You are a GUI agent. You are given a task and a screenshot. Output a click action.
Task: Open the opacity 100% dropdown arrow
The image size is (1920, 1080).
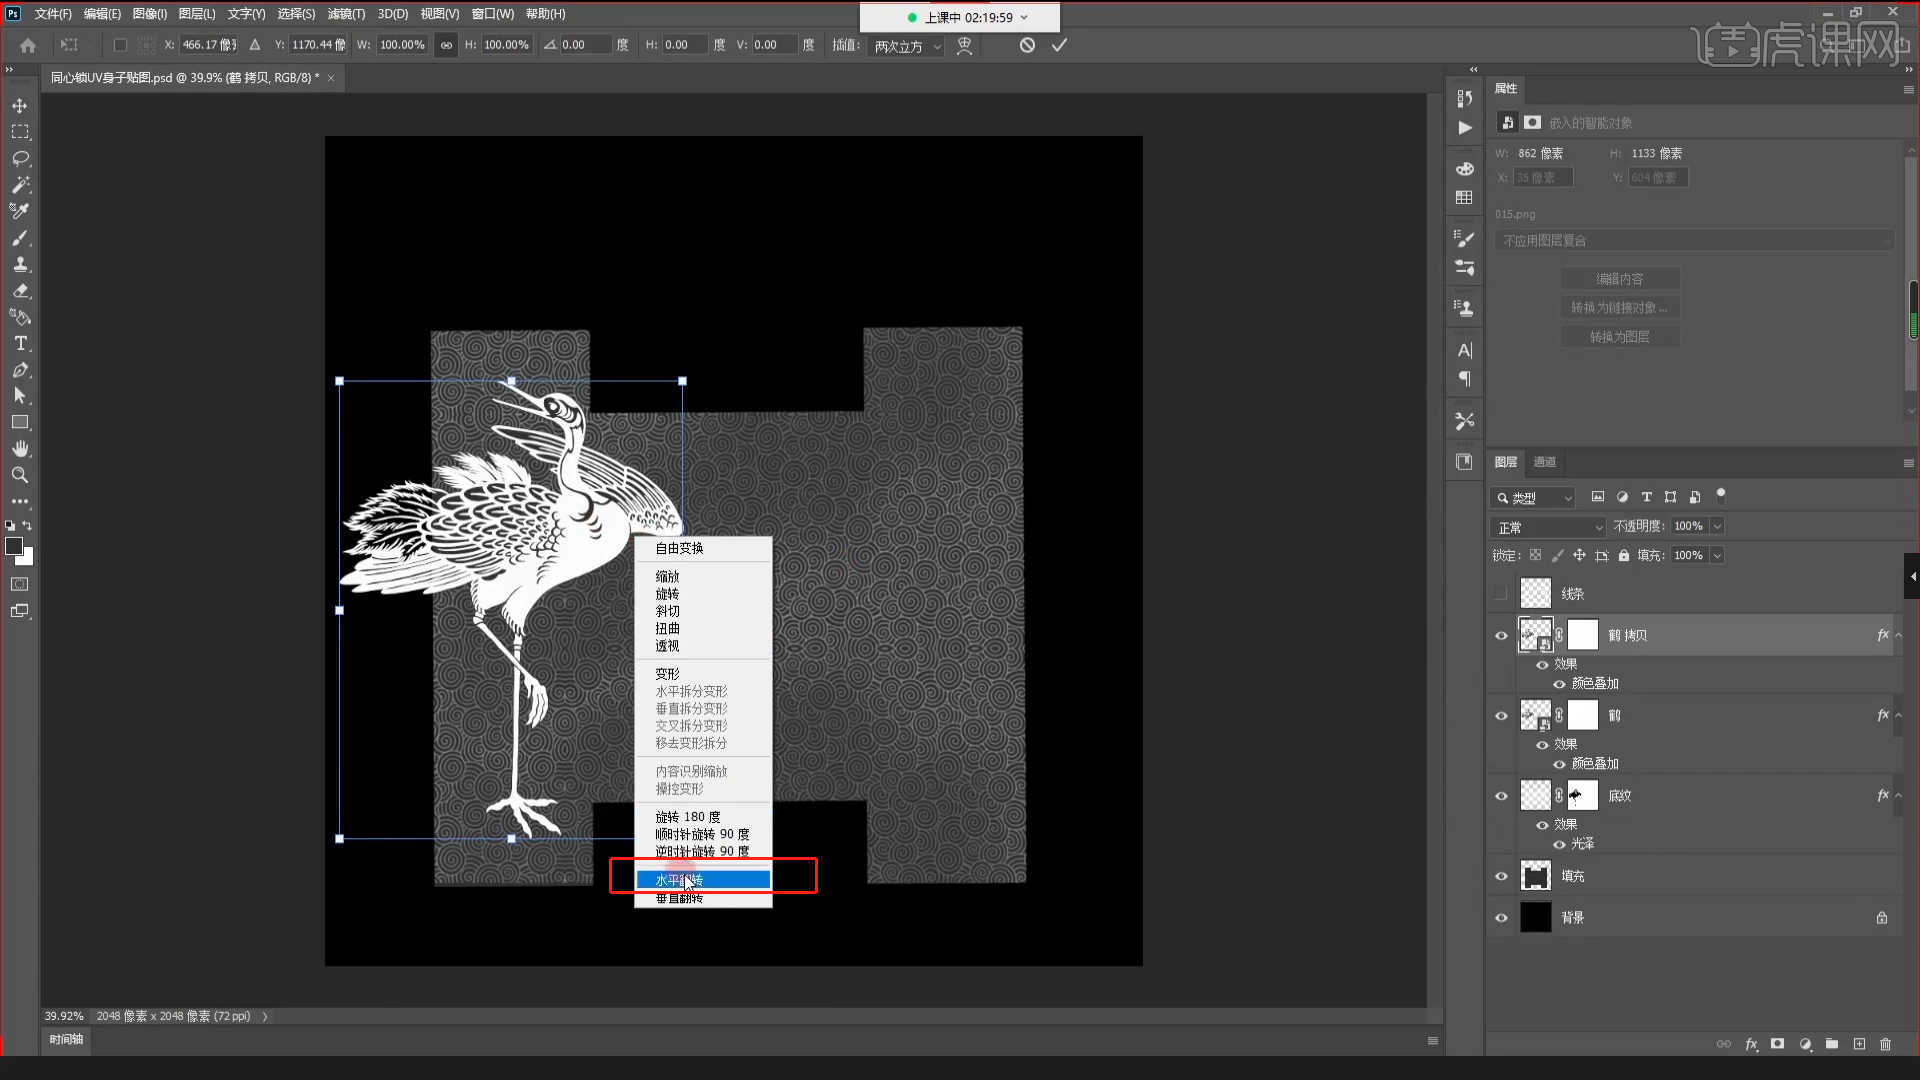click(1717, 526)
